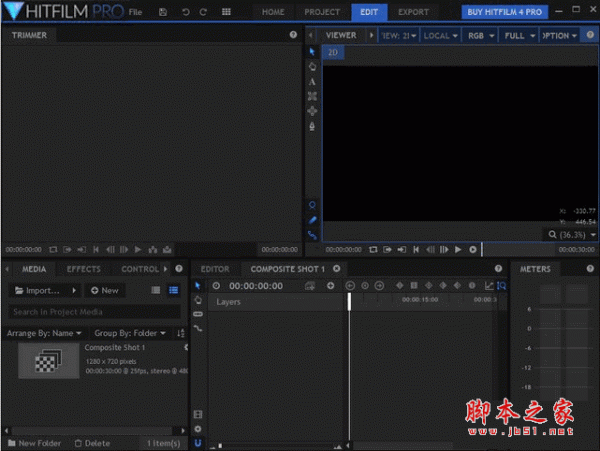Switch to the Effects tab

83,269
